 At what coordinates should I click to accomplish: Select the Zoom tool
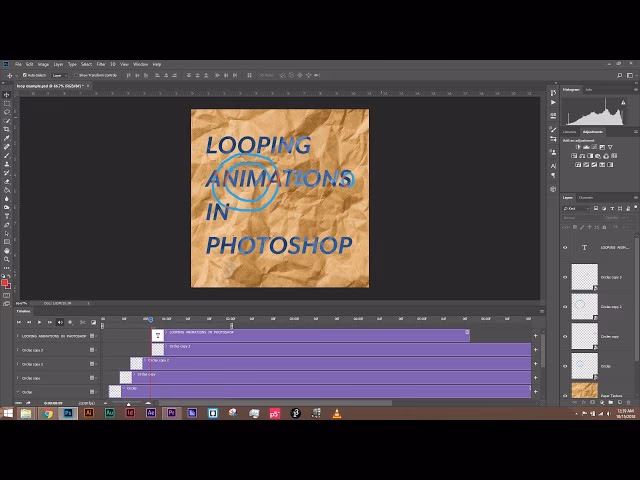point(7,260)
